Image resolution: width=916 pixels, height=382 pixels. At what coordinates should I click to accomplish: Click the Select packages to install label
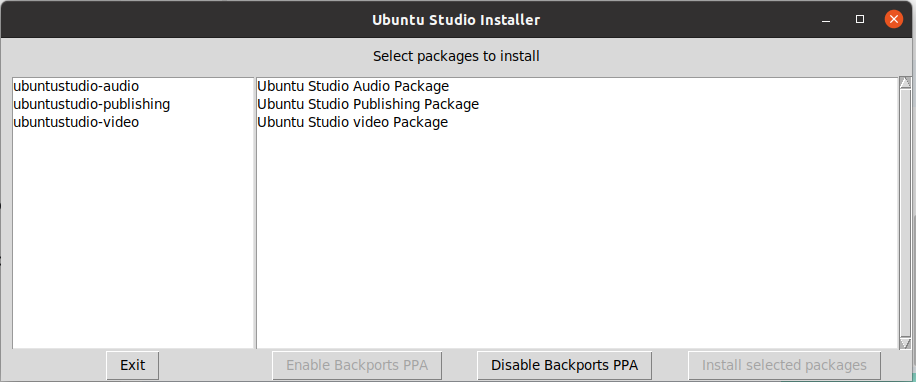click(456, 57)
